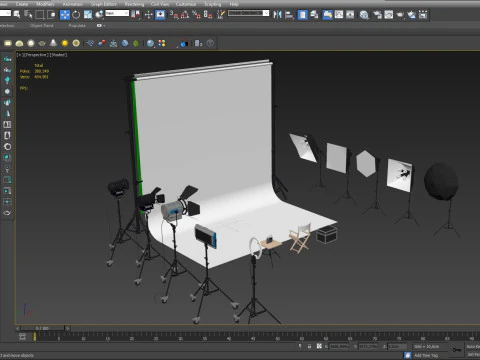Open the Scripting menu
This screenshot has width=480, height=360.
(x=212, y=4)
